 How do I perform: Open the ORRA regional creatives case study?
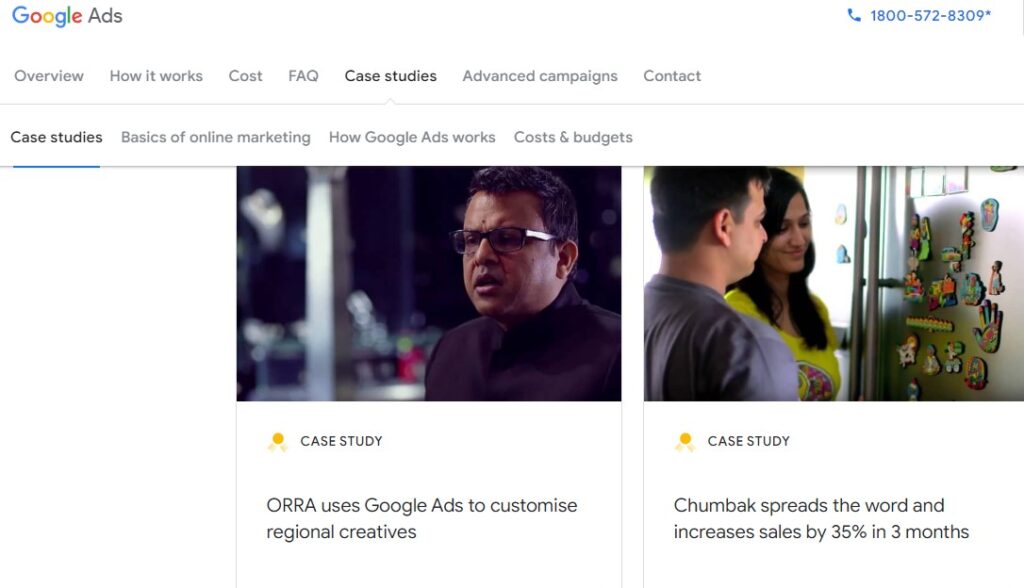click(420, 518)
